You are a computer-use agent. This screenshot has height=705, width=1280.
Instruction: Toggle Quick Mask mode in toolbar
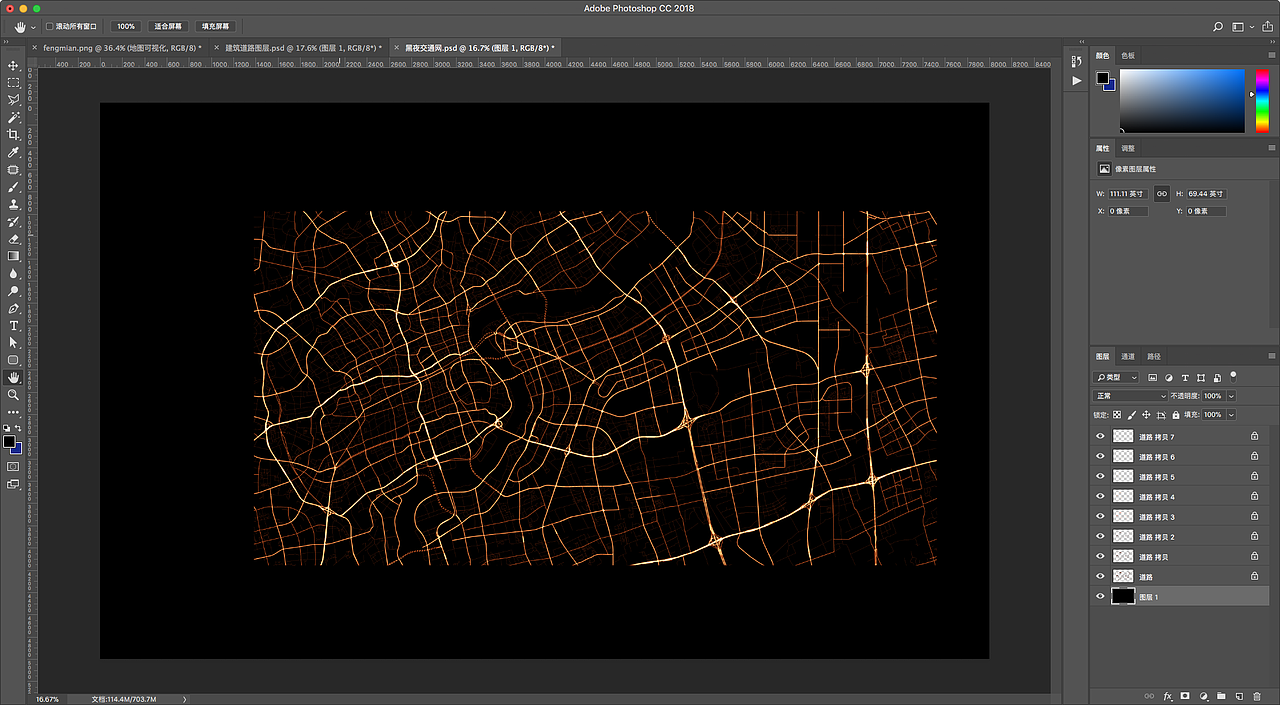point(14,466)
